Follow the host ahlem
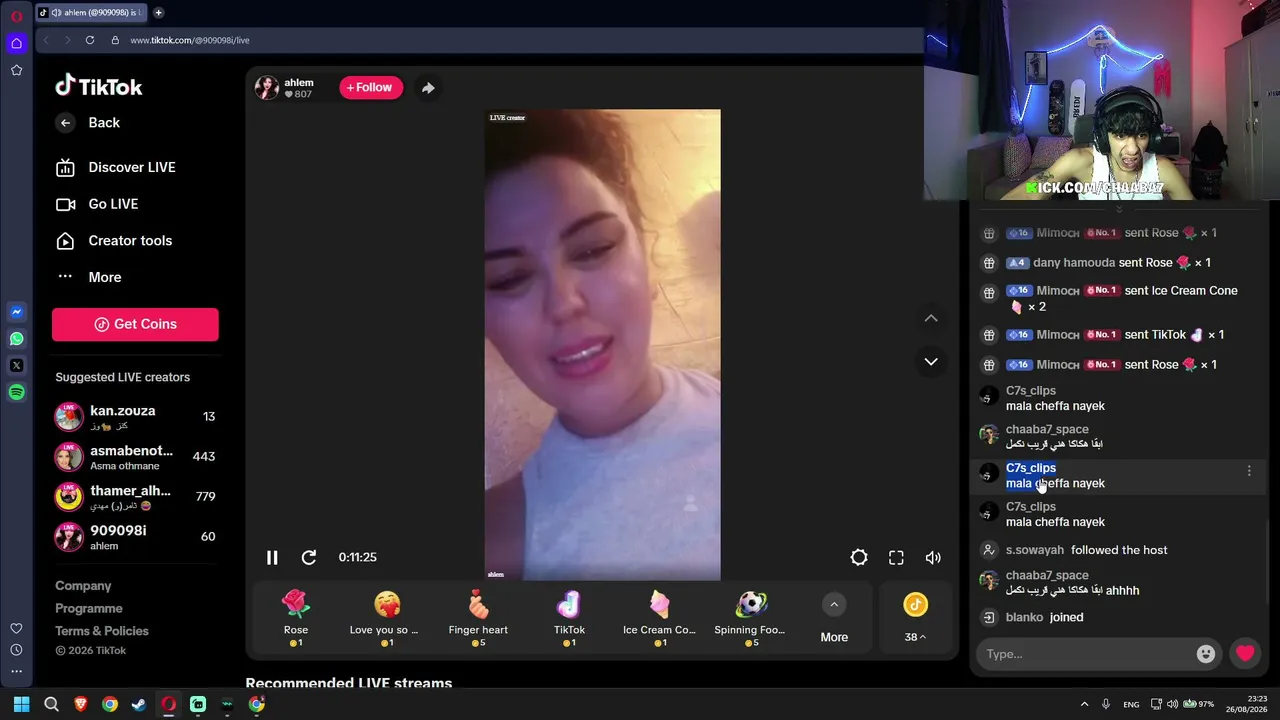1280x720 pixels. click(x=370, y=88)
